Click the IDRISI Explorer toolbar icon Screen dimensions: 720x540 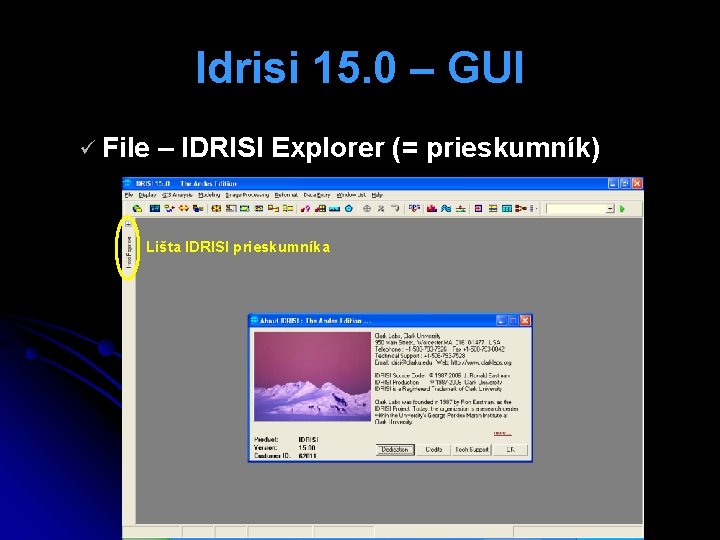(137, 208)
